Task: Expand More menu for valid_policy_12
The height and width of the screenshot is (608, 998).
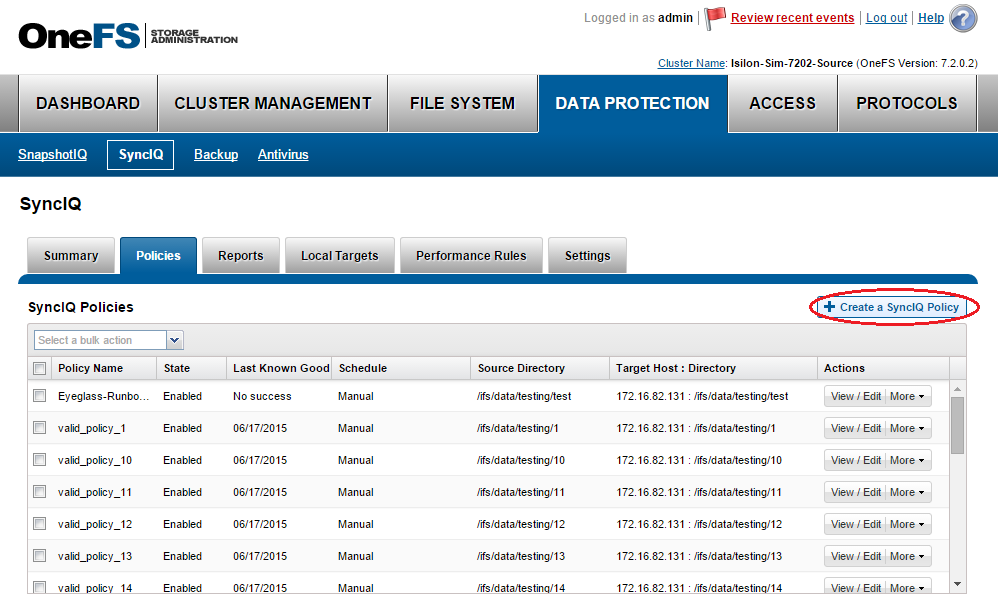Action: click(x=908, y=524)
